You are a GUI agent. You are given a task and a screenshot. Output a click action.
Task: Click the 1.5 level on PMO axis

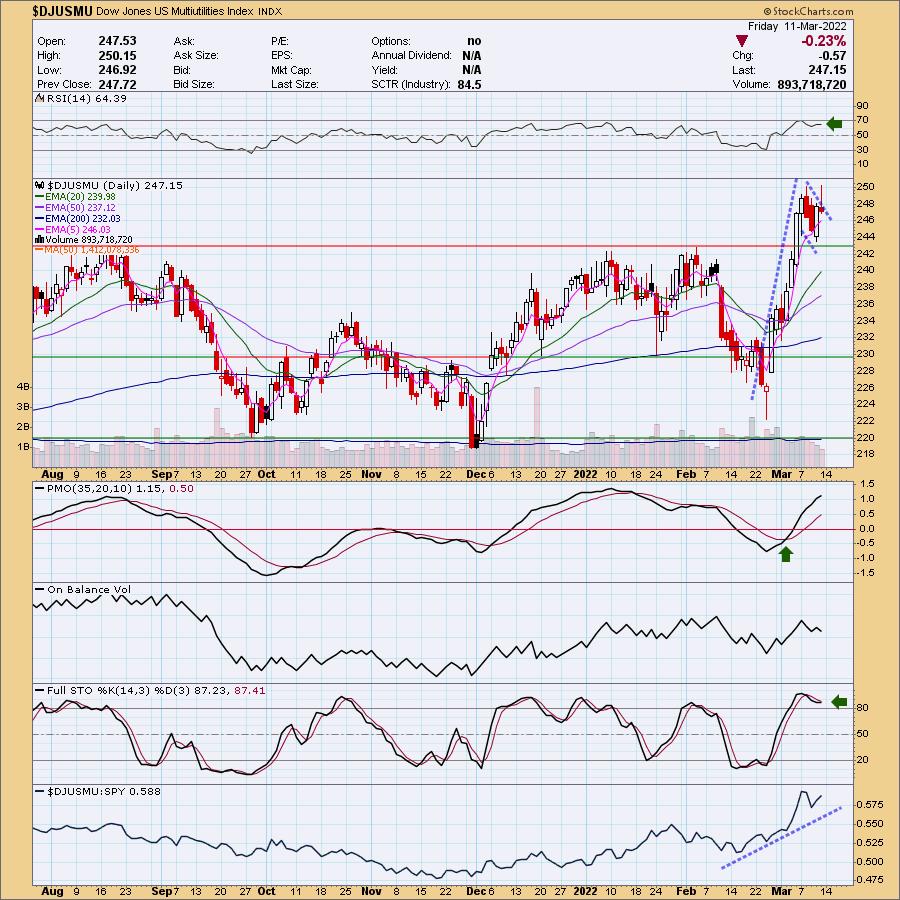867,484
